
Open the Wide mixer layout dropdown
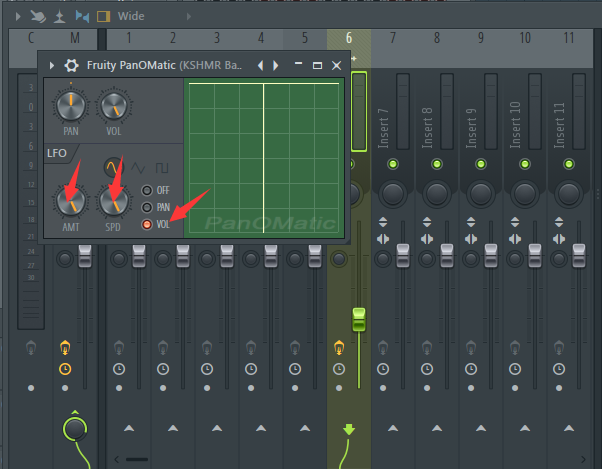click(130, 16)
